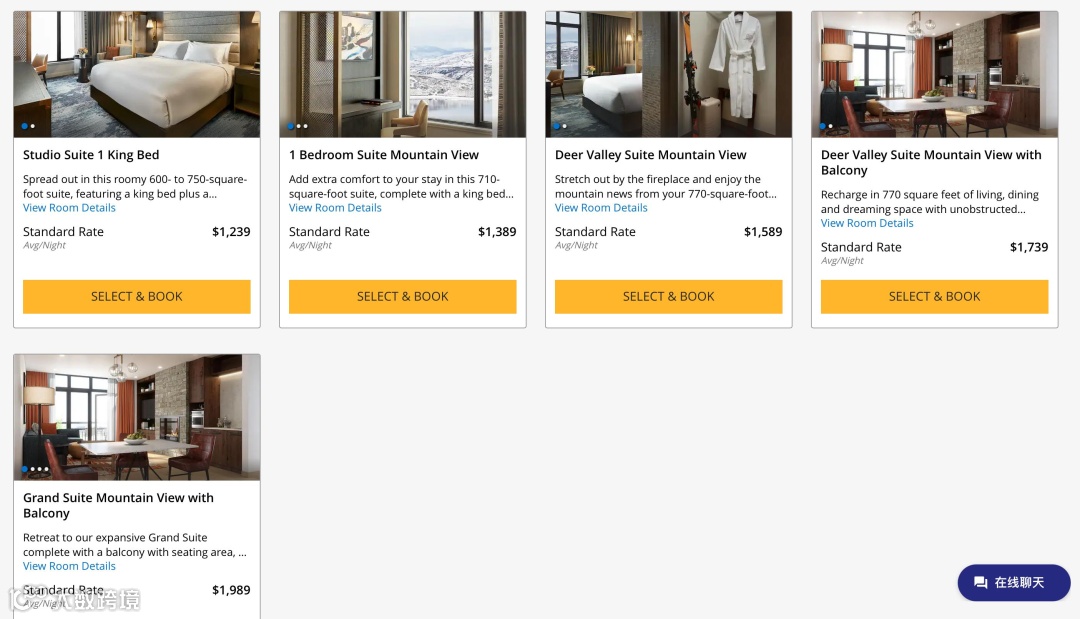Image resolution: width=1080 pixels, height=619 pixels.
Task: Open the Studio Suite bedroom photo
Action: point(136,74)
